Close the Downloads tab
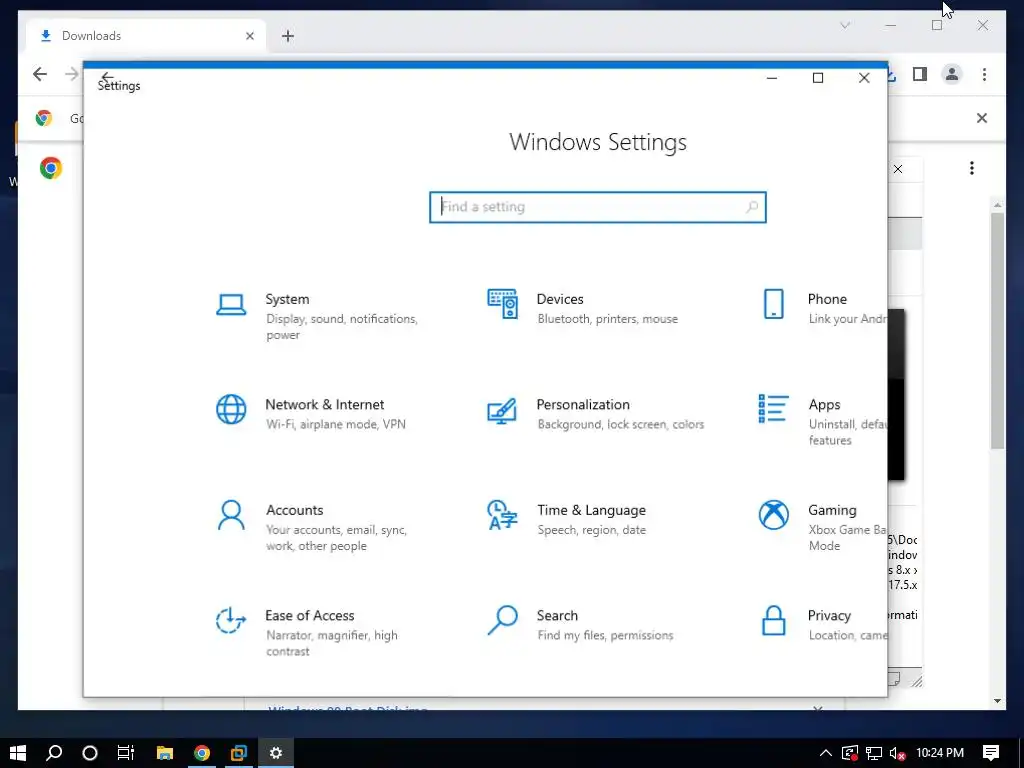The image size is (1024, 768). click(x=249, y=36)
